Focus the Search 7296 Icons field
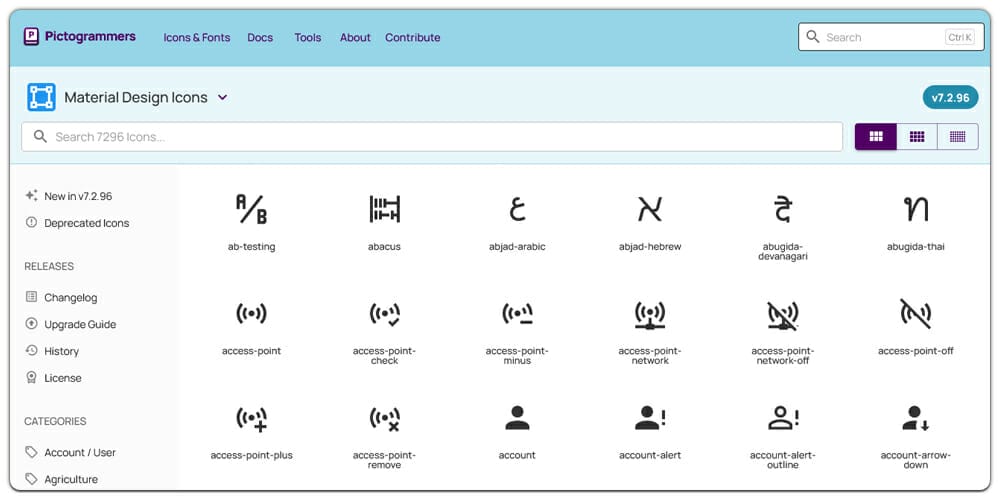This screenshot has height=500, width=1000. click(432, 136)
